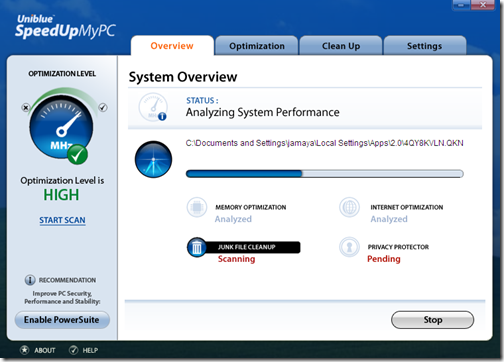The height and width of the screenshot is (362, 504).
Task: Click the scanned file path text
Action: [x=324, y=143]
